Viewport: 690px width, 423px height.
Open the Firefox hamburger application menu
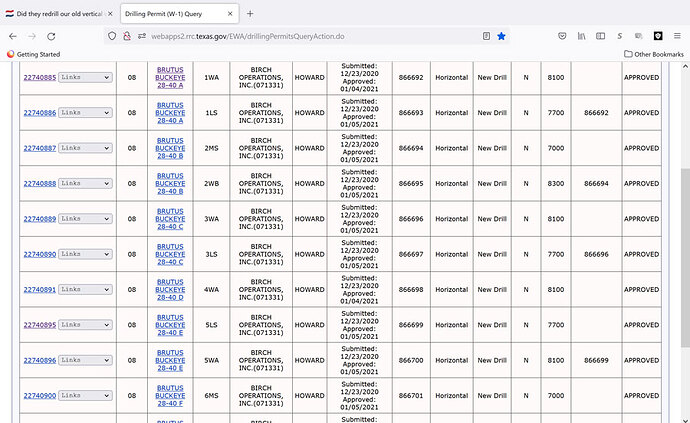pyautogui.click(x=677, y=35)
